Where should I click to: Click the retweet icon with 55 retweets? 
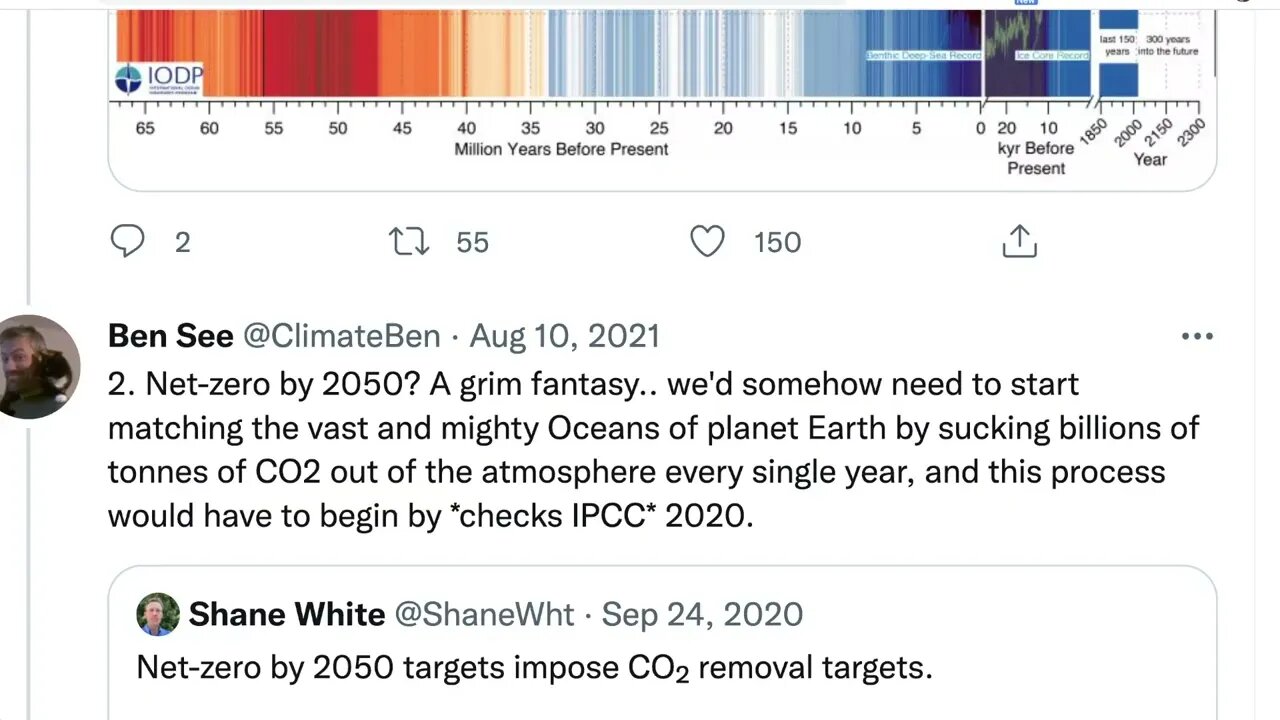coord(408,242)
